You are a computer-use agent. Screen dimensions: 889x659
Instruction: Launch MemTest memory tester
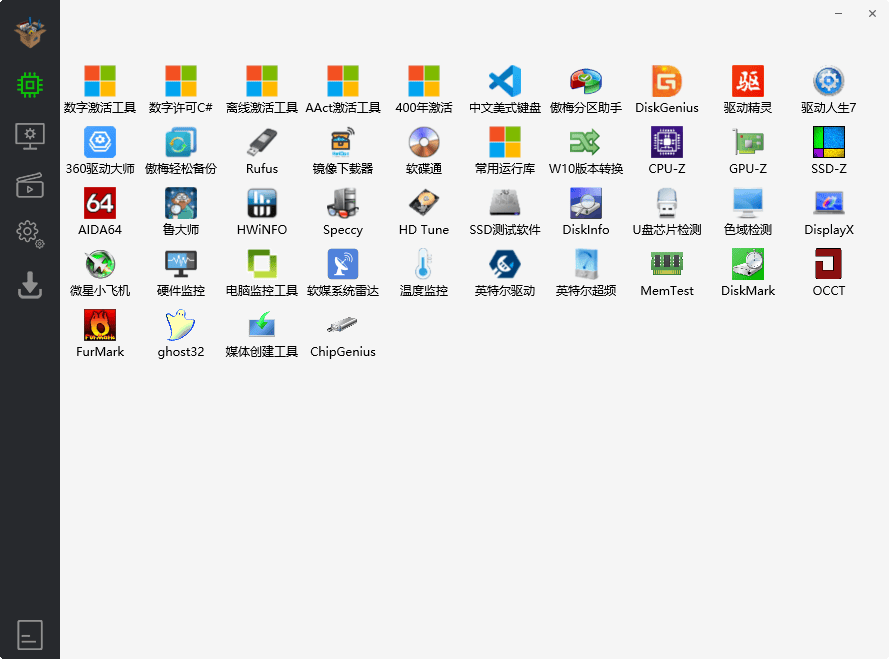pyautogui.click(x=666, y=271)
